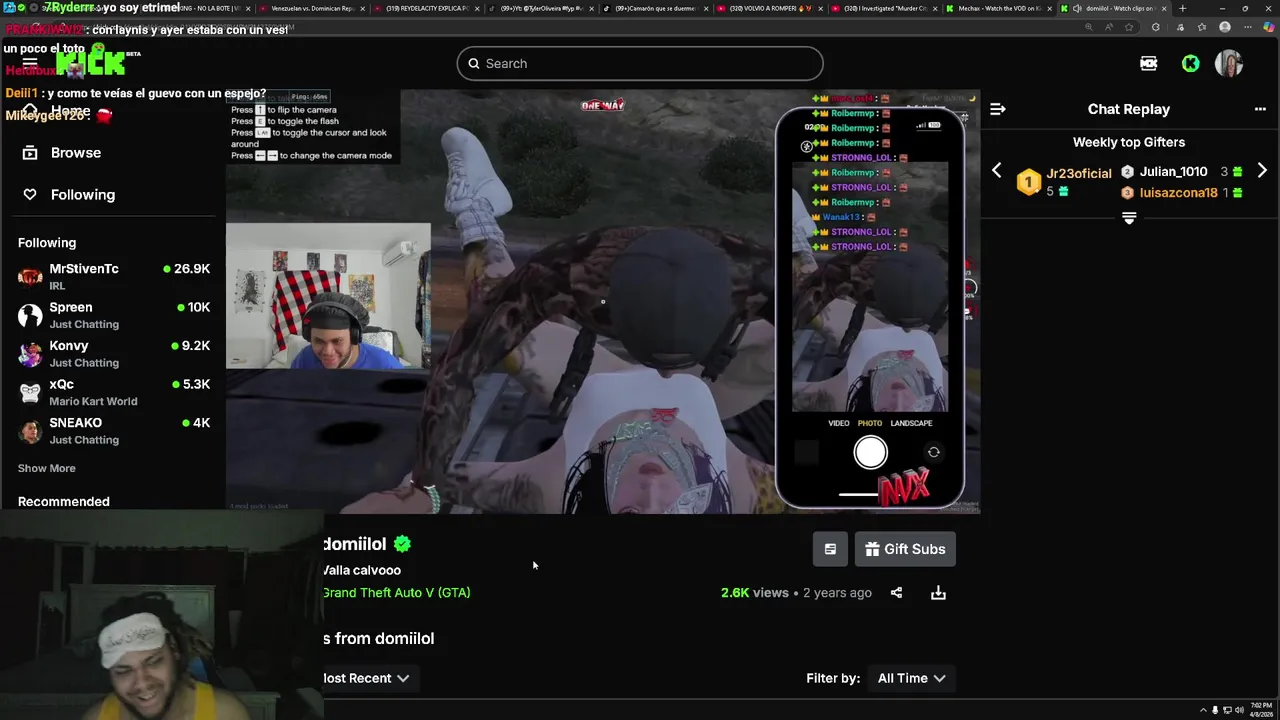Open the Most Recent sort dropdown
1280x720 pixels.
pyautogui.click(x=366, y=678)
